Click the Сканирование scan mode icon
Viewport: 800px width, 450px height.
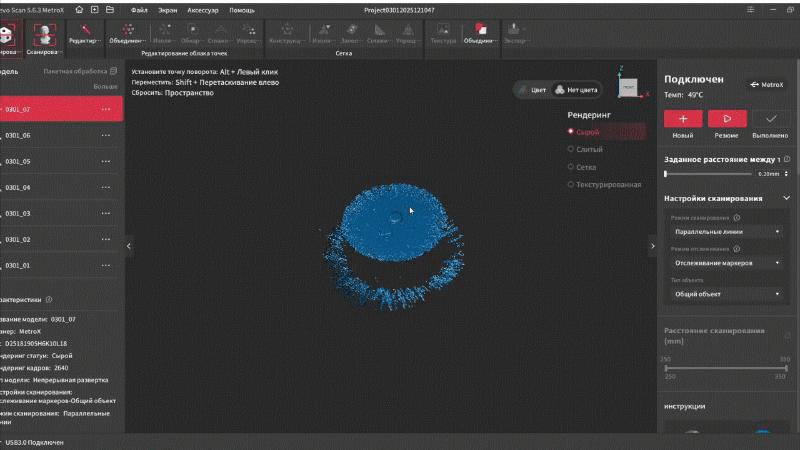(44, 35)
